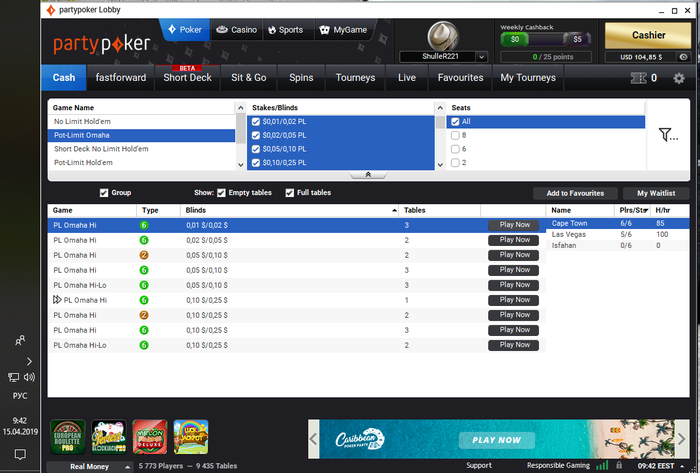The height and width of the screenshot is (473, 700).
Task: Toggle the Group checkbox
Action: tap(104, 193)
